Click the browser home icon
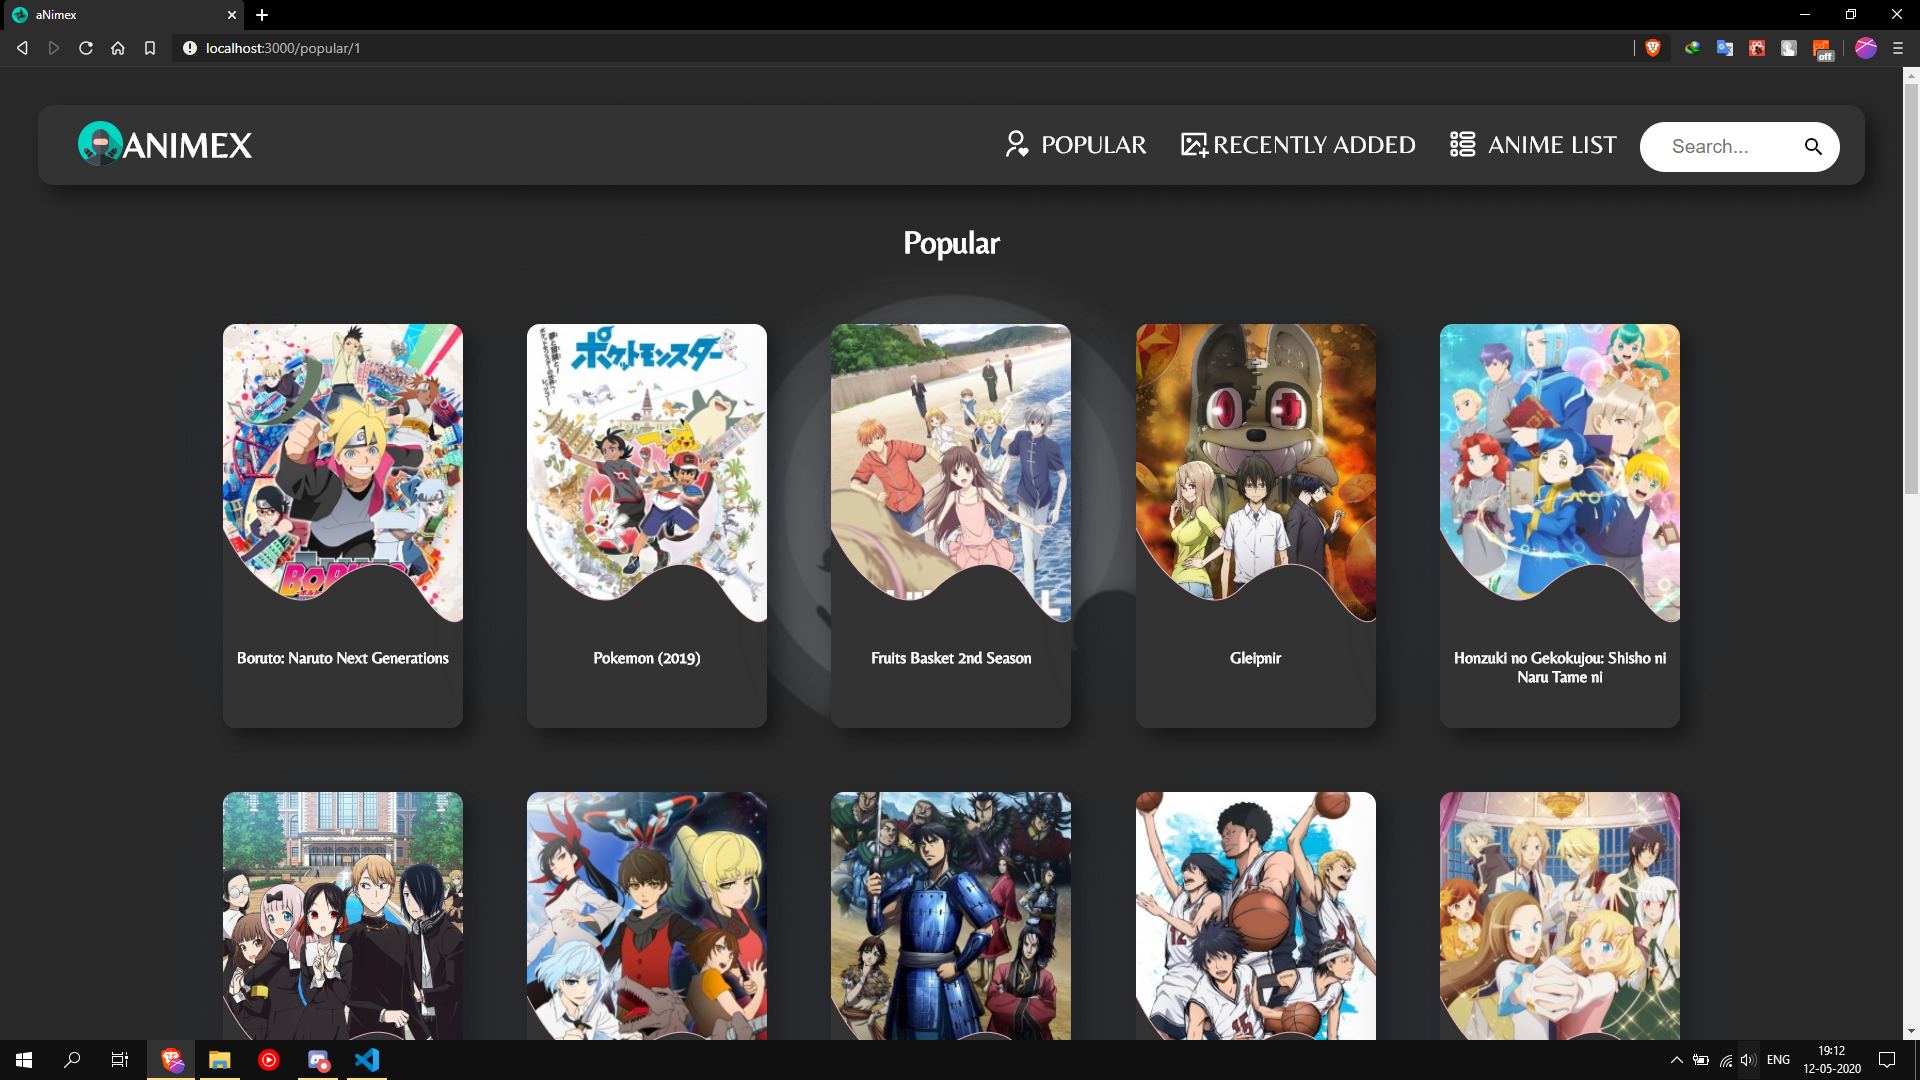The width and height of the screenshot is (1920, 1080). tap(118, 48)
